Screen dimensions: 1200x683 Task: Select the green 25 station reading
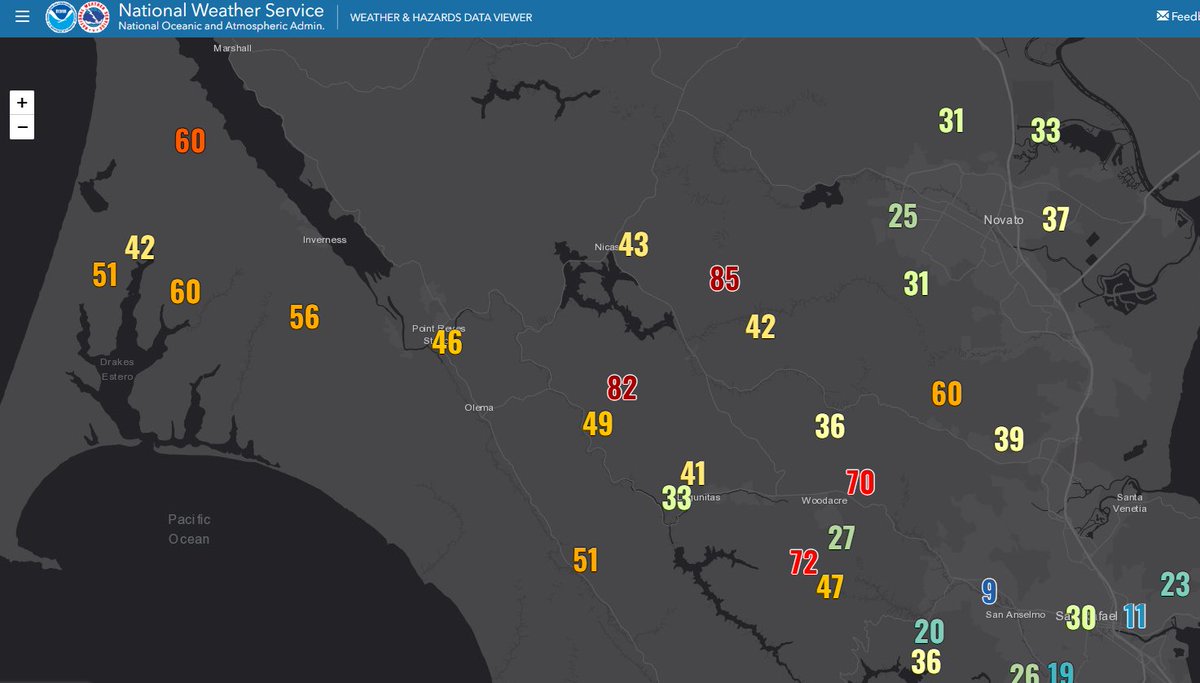coord(903,216)
